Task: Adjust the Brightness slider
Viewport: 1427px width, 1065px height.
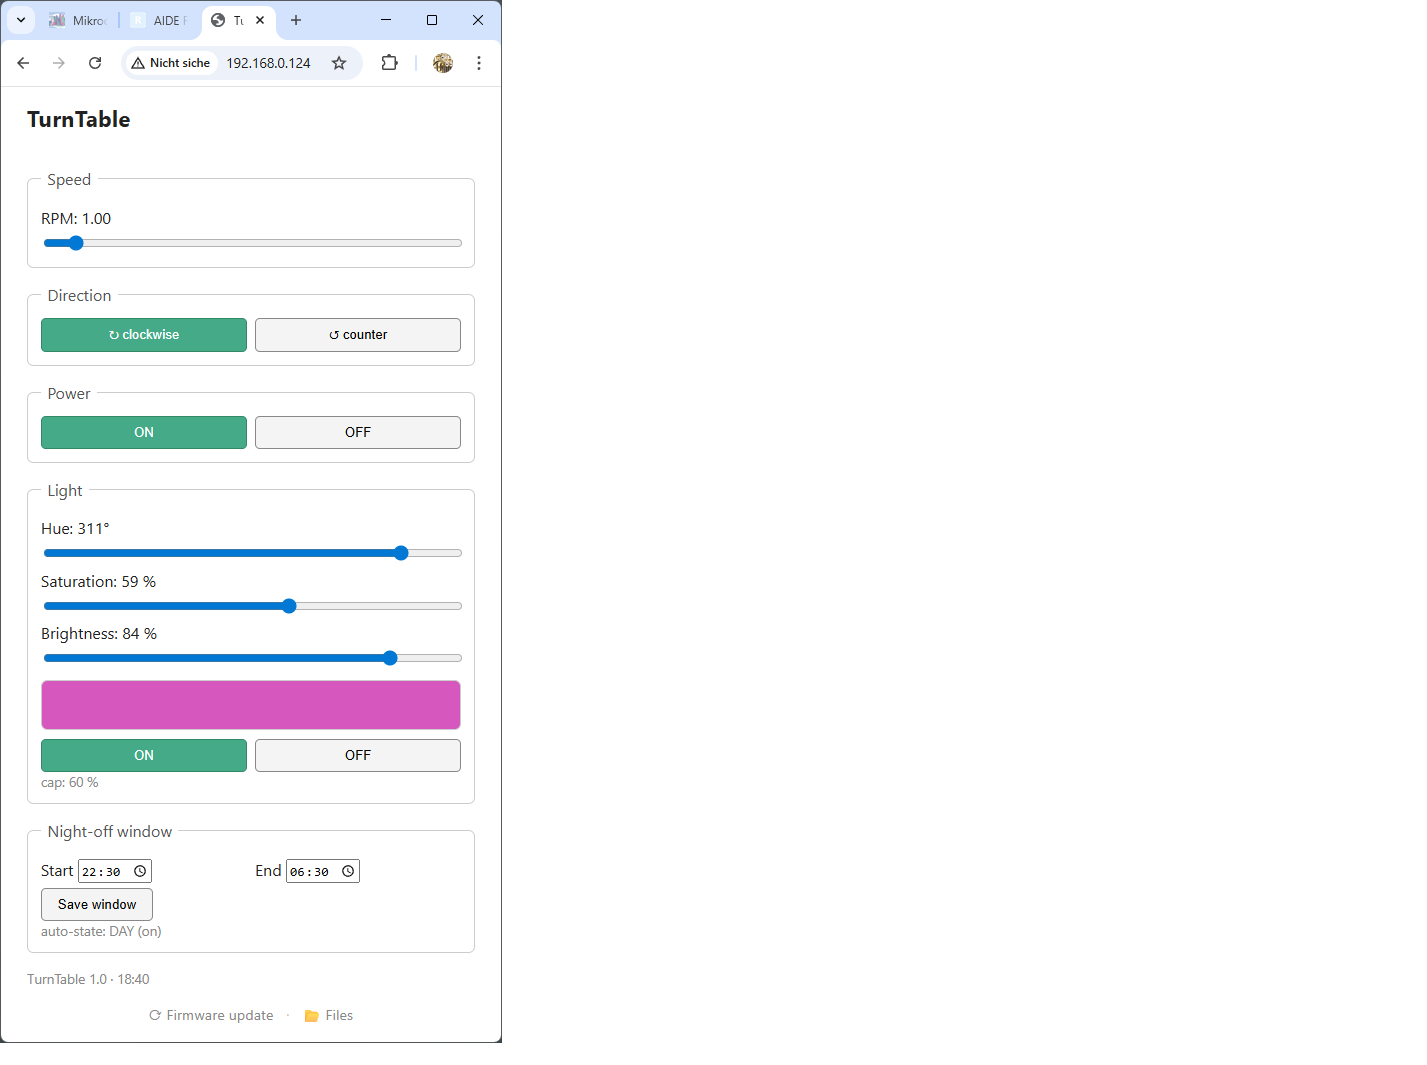Action: pos(252,658)
